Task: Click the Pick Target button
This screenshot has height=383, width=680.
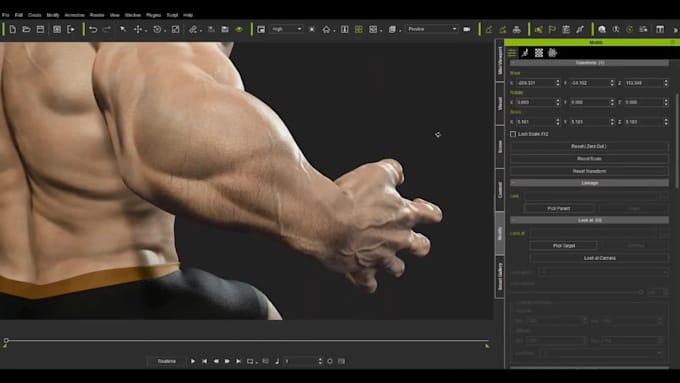Action: pyautogui.click(x=564, y=246)
